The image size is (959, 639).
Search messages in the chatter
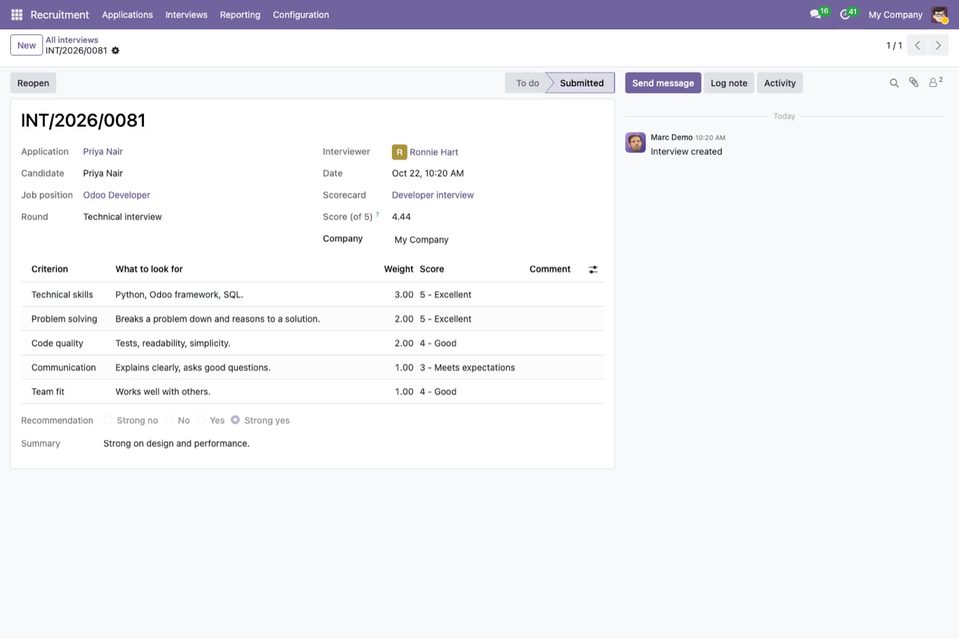894,83
